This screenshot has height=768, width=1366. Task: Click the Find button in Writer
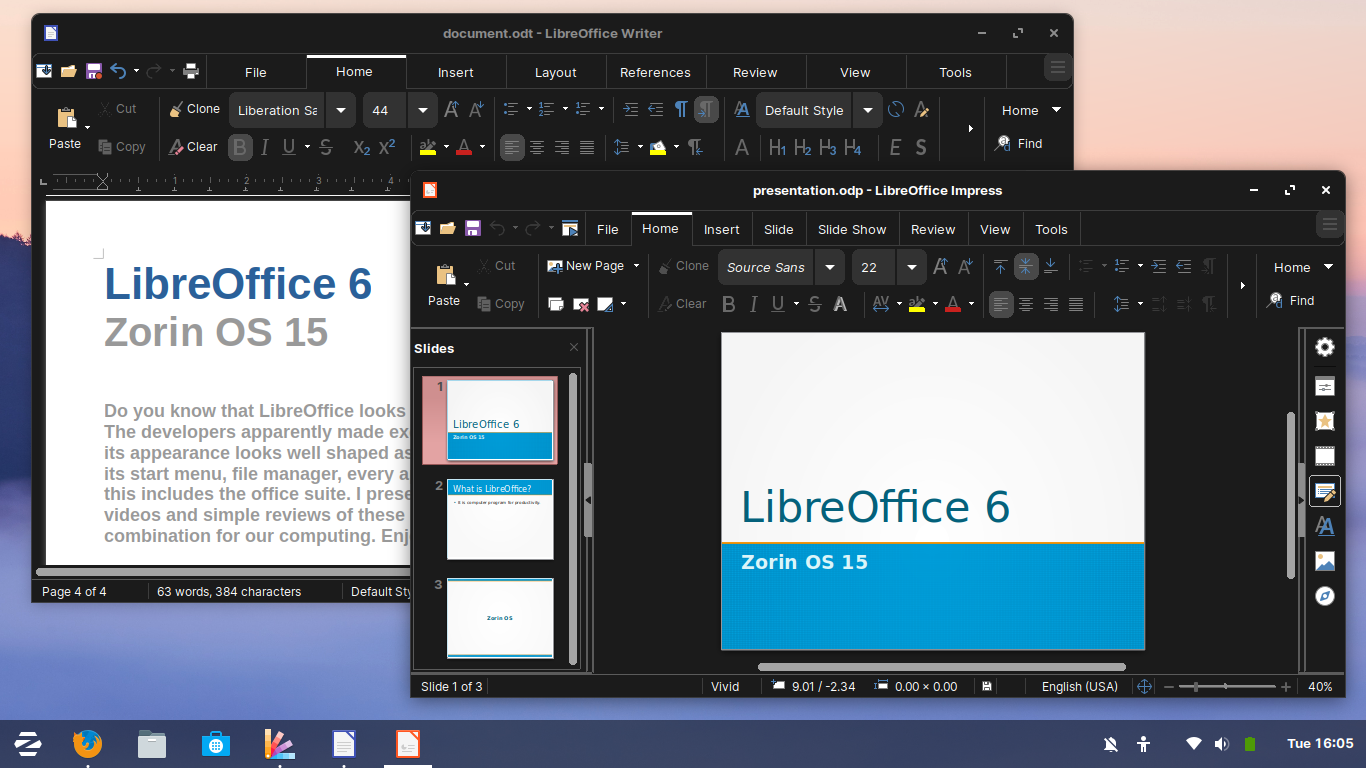coord(1019,143)
